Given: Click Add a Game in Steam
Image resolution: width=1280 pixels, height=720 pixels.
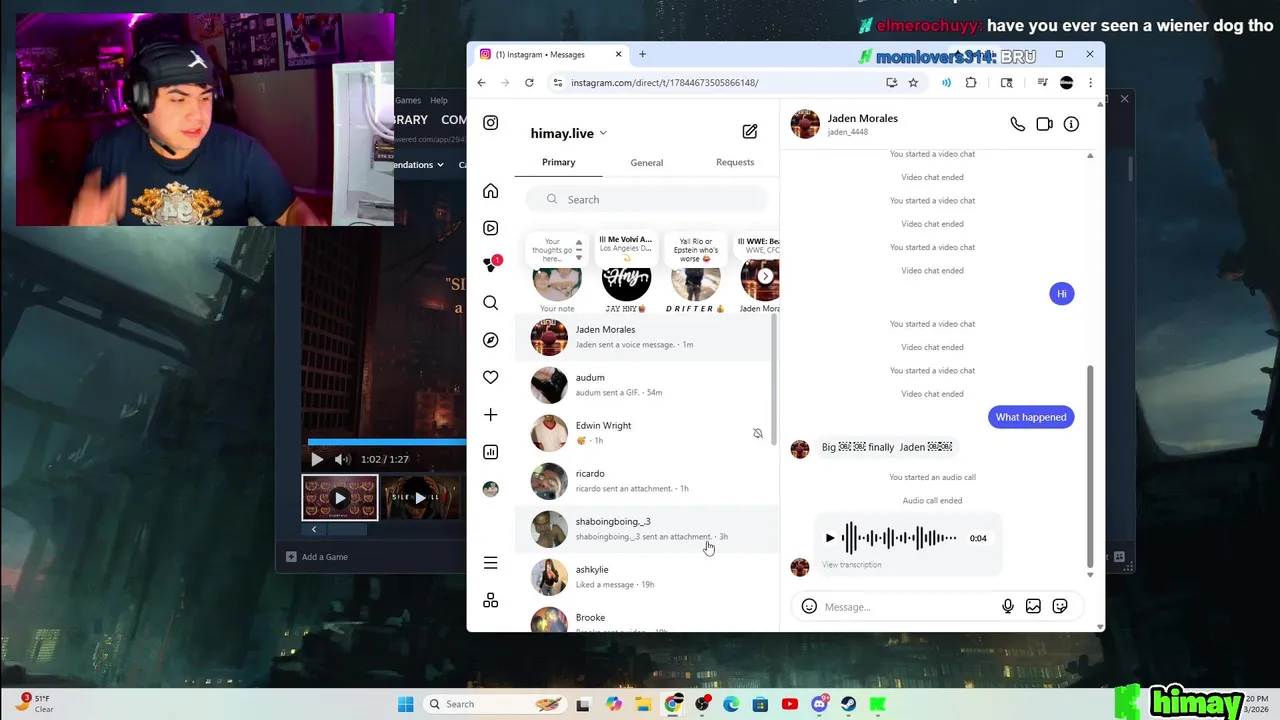Looking at the screenshot, I should pos(317,557).
